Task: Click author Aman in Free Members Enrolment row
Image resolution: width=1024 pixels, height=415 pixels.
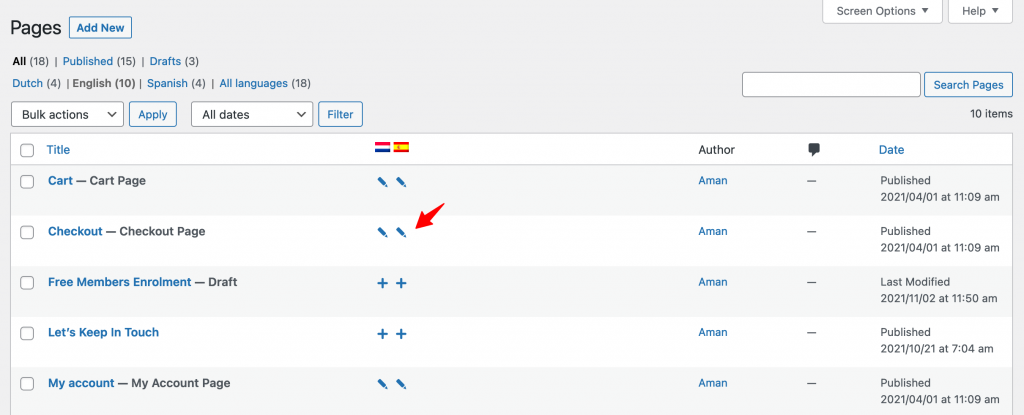Action: tap(712, 282)
